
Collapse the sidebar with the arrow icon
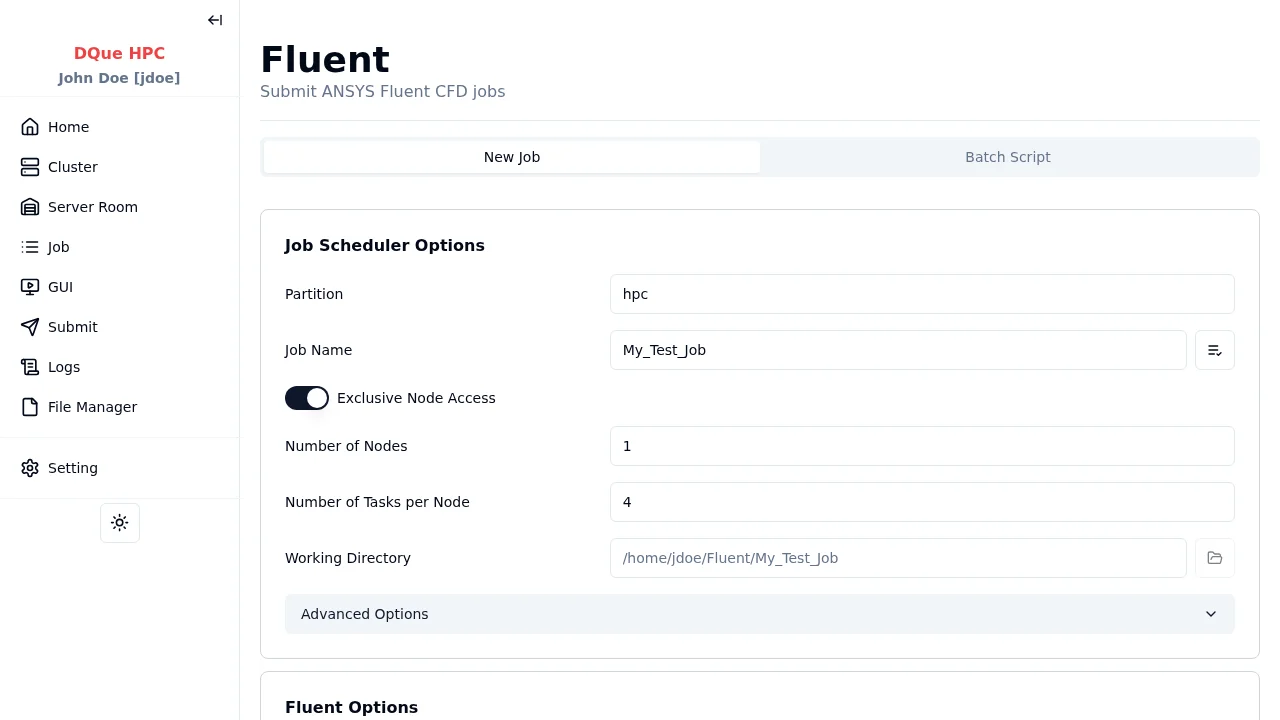coord(215,20)
